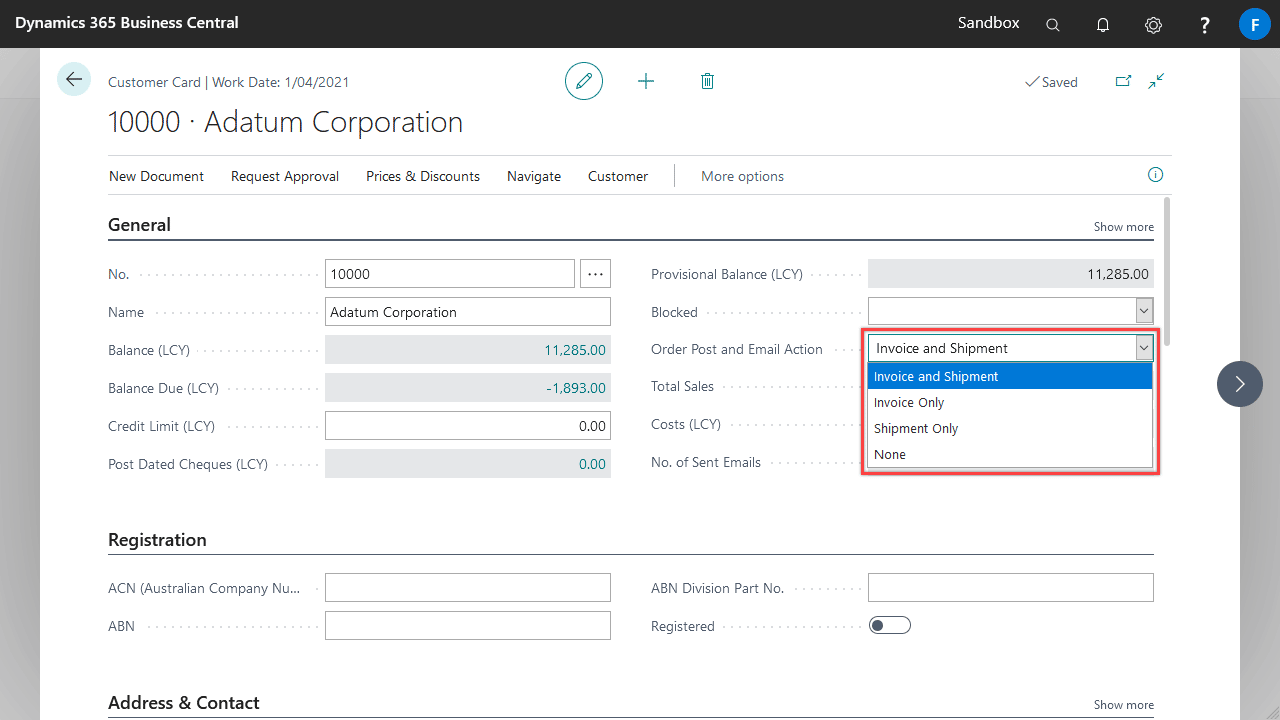Viewport: 1280px width, 720px height.
Task: Show the FactBox info icon
Action: 1155,175
